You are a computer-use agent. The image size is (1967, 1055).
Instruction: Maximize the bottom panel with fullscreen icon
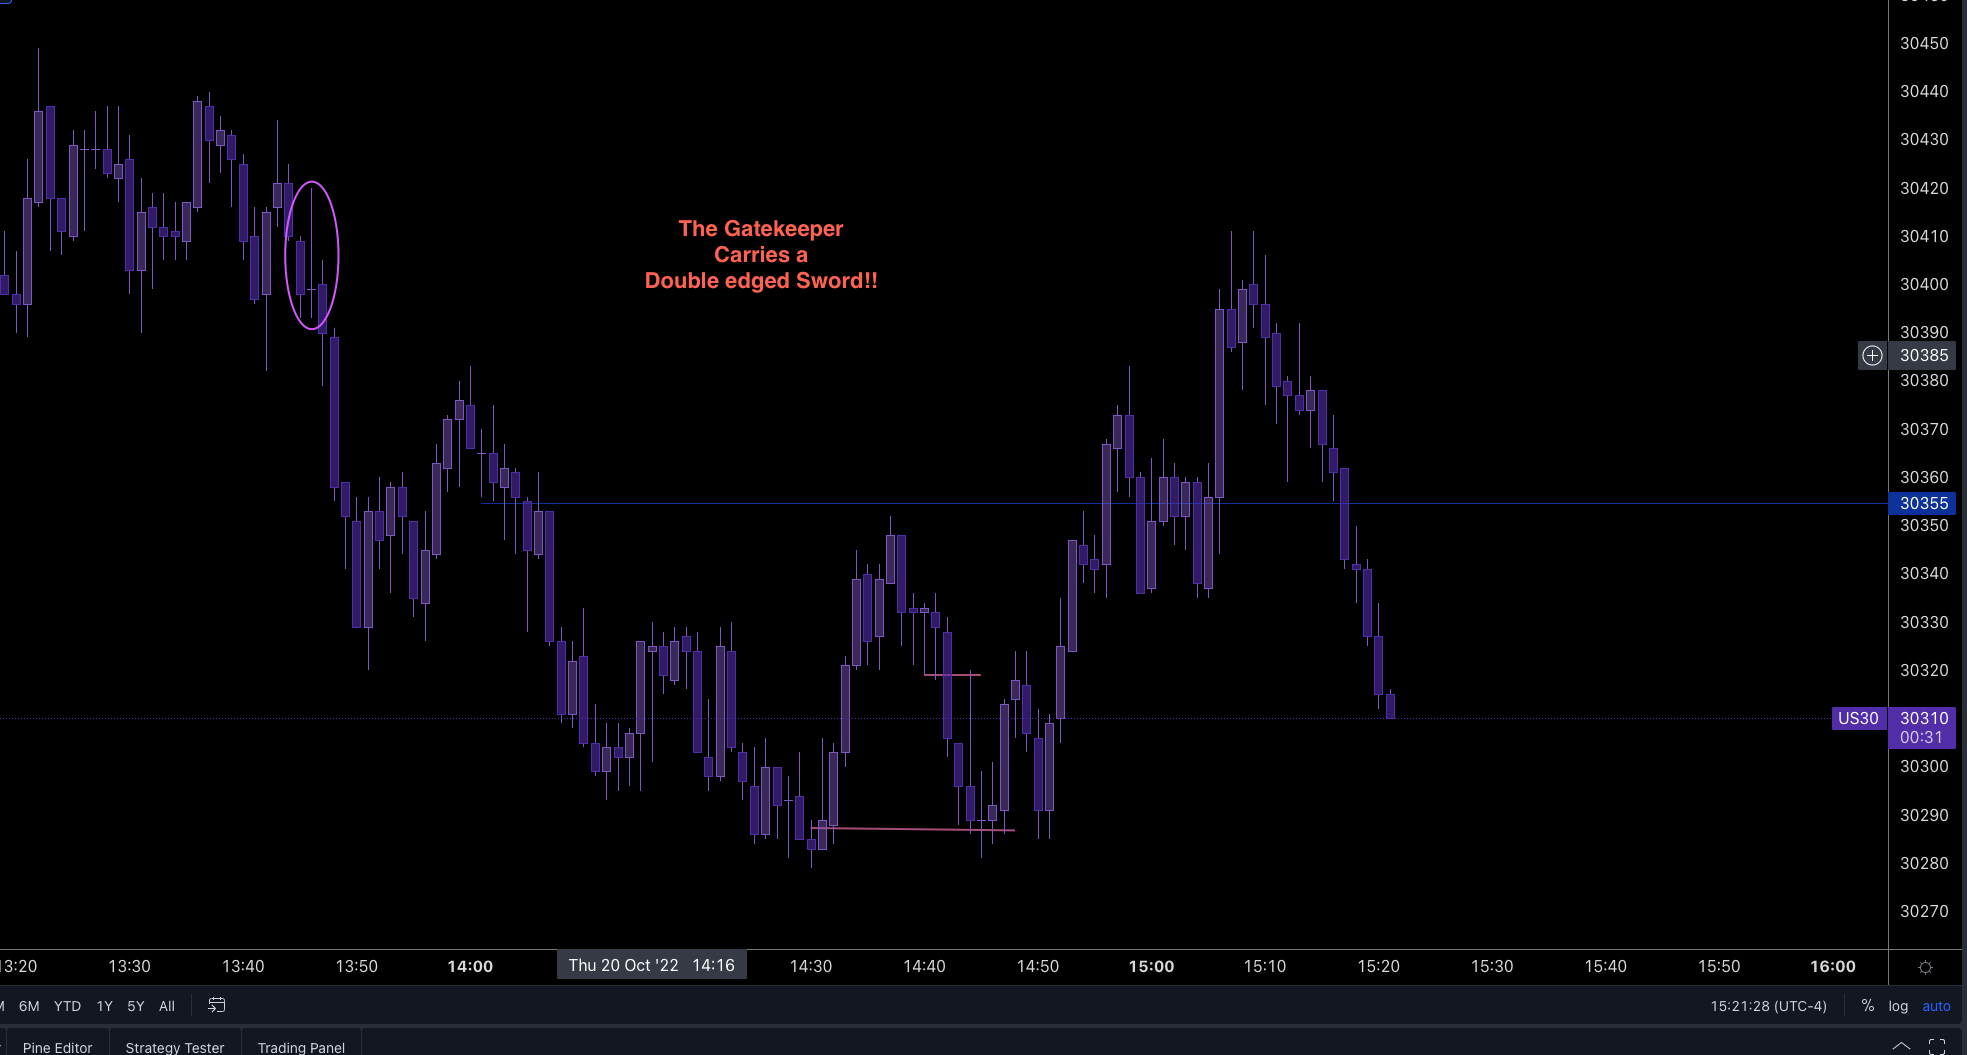tap(1937, 1046)
